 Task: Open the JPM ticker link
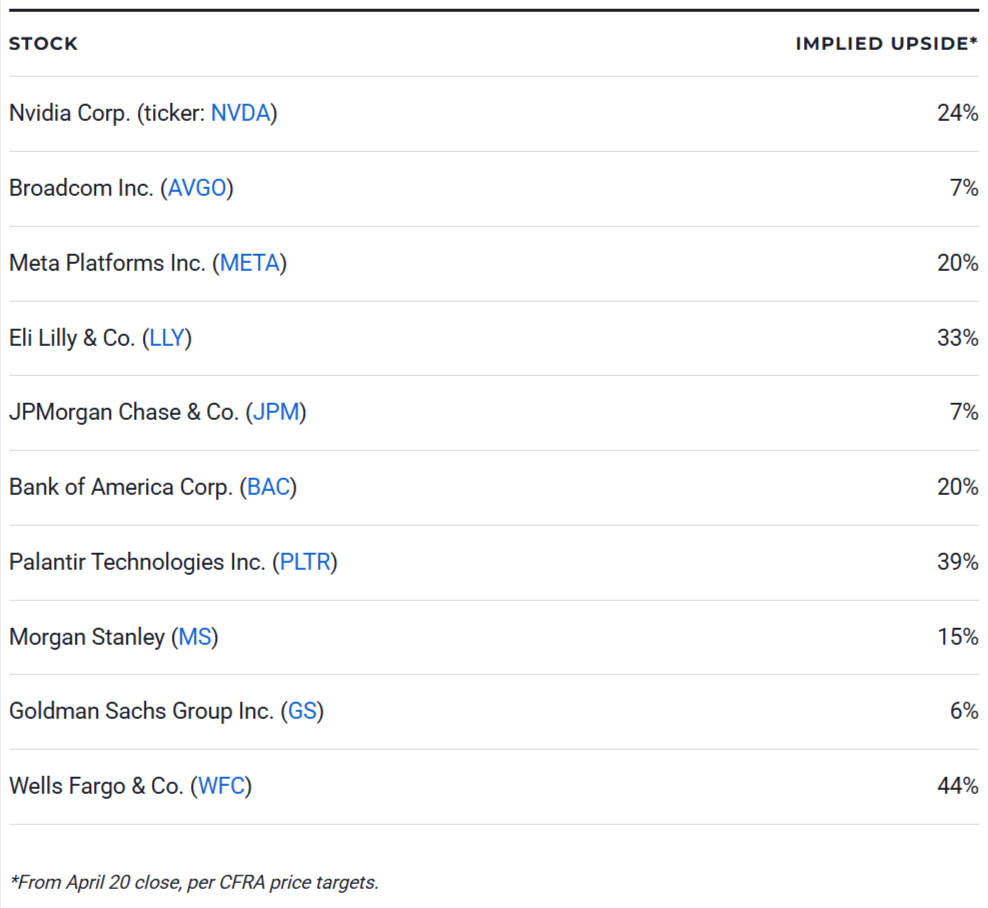(x=276, y=412)
